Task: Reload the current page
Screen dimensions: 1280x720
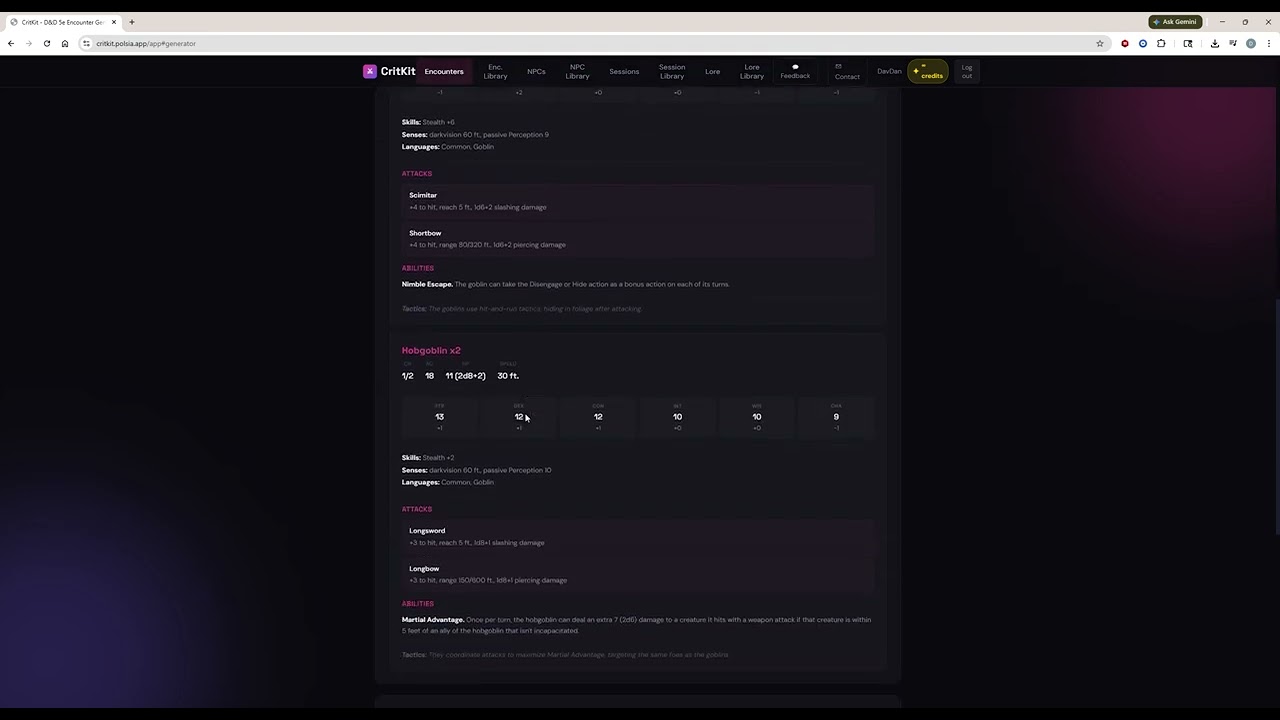Action: click(x=46, y=43)
